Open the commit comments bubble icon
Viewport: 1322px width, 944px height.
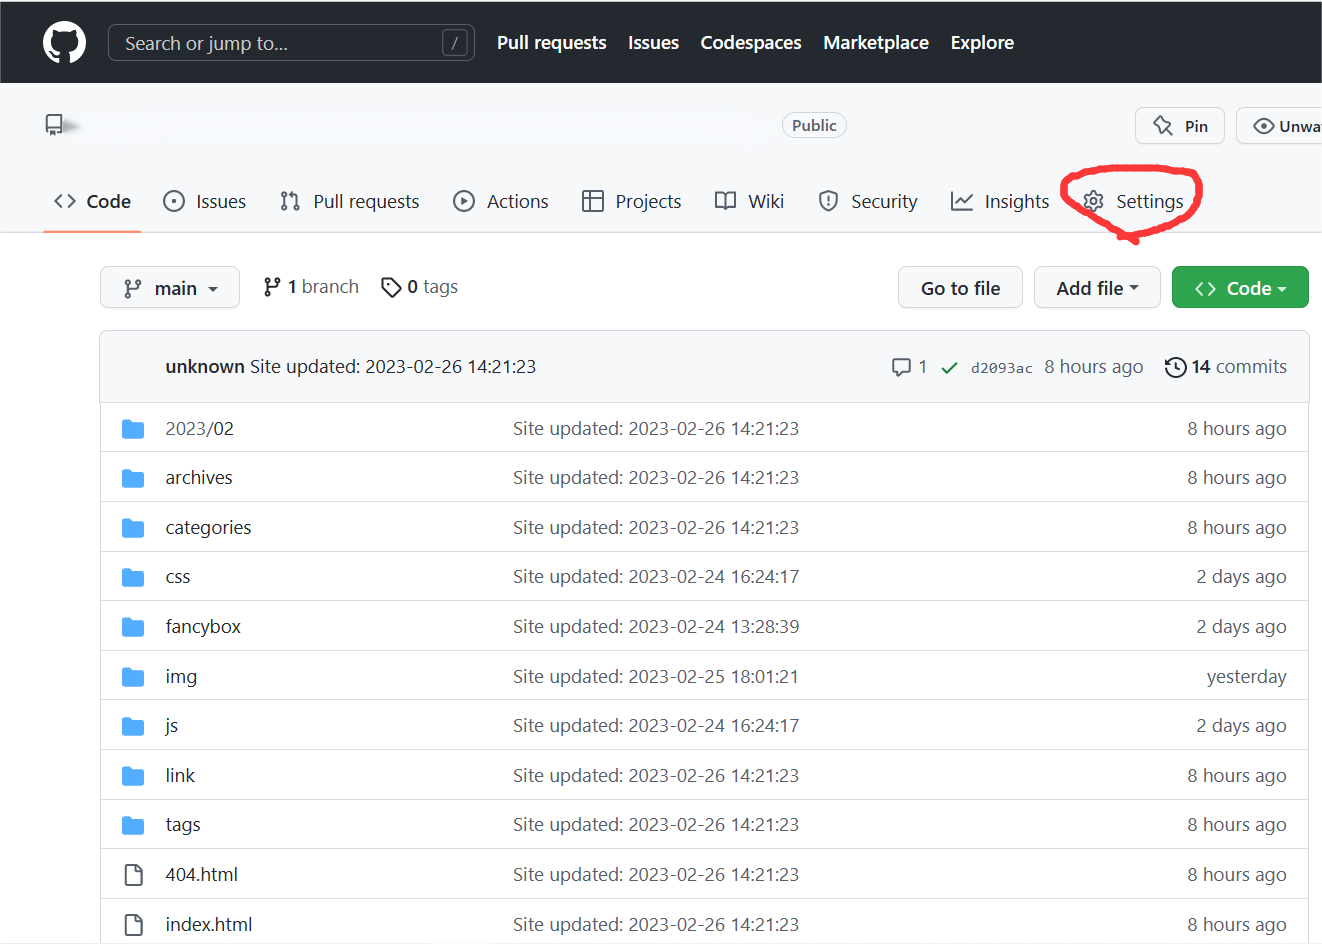tap(901, 367)
